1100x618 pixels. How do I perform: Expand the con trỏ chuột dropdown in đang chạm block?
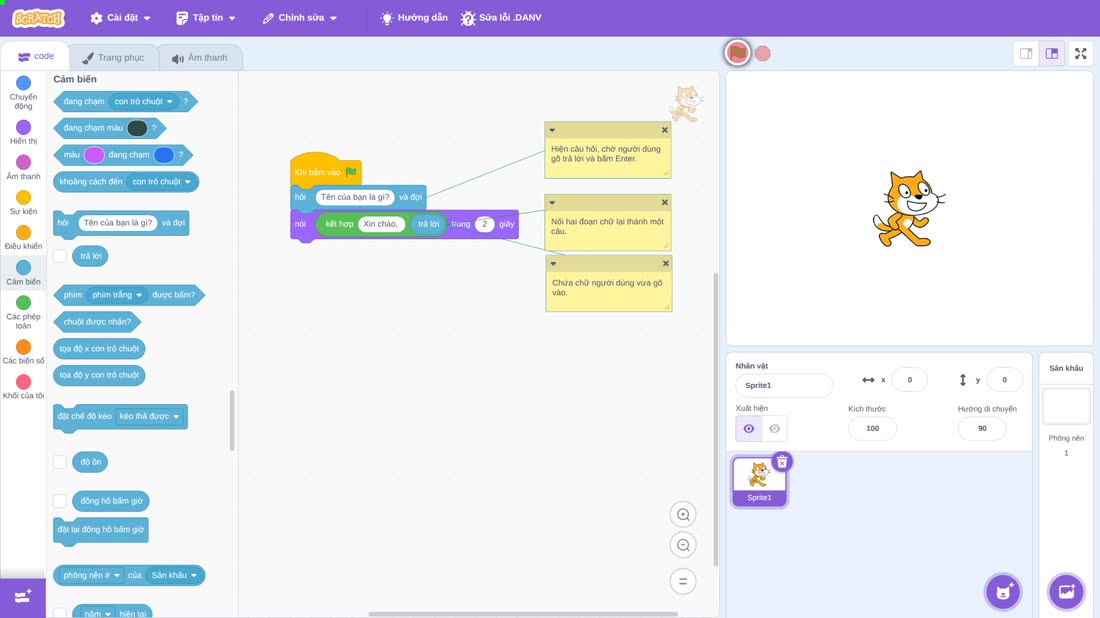pyautogui.click(x=144, y=102)
